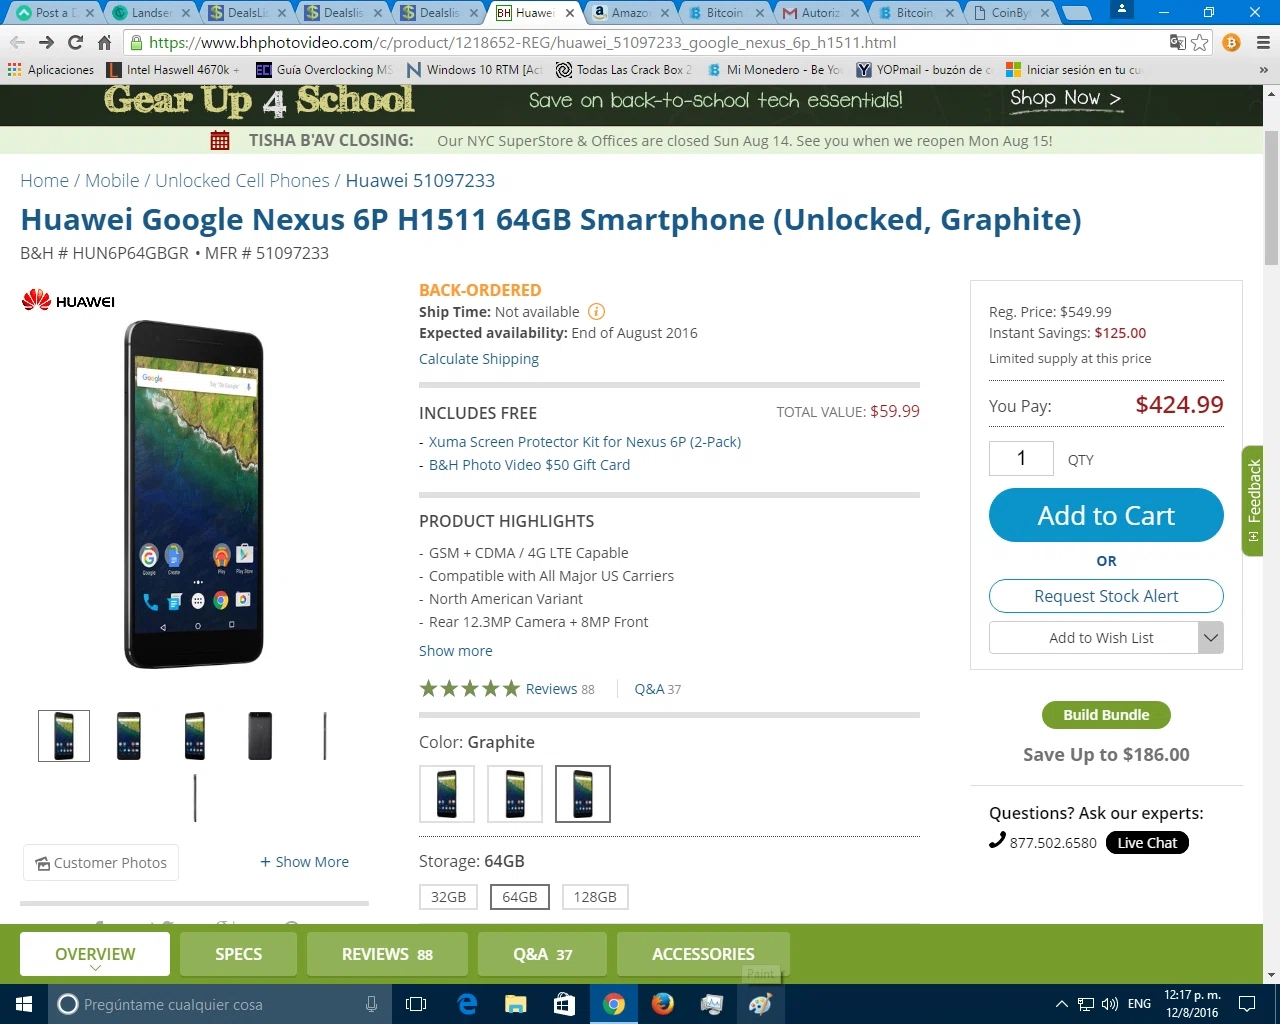Expand Show more product highlights
This screenshot has width=1280, height=1024.
coord(456,651)
